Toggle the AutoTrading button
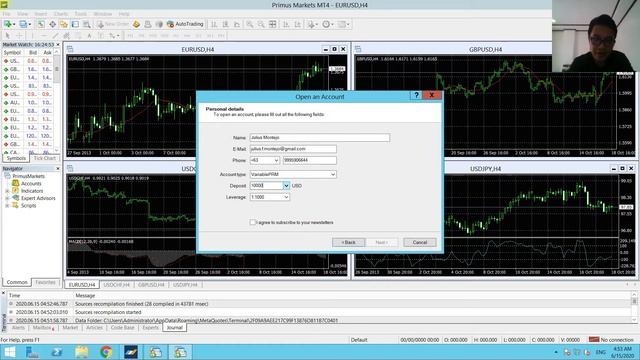Viewport: 640px width, 360px height. [185, 24]
